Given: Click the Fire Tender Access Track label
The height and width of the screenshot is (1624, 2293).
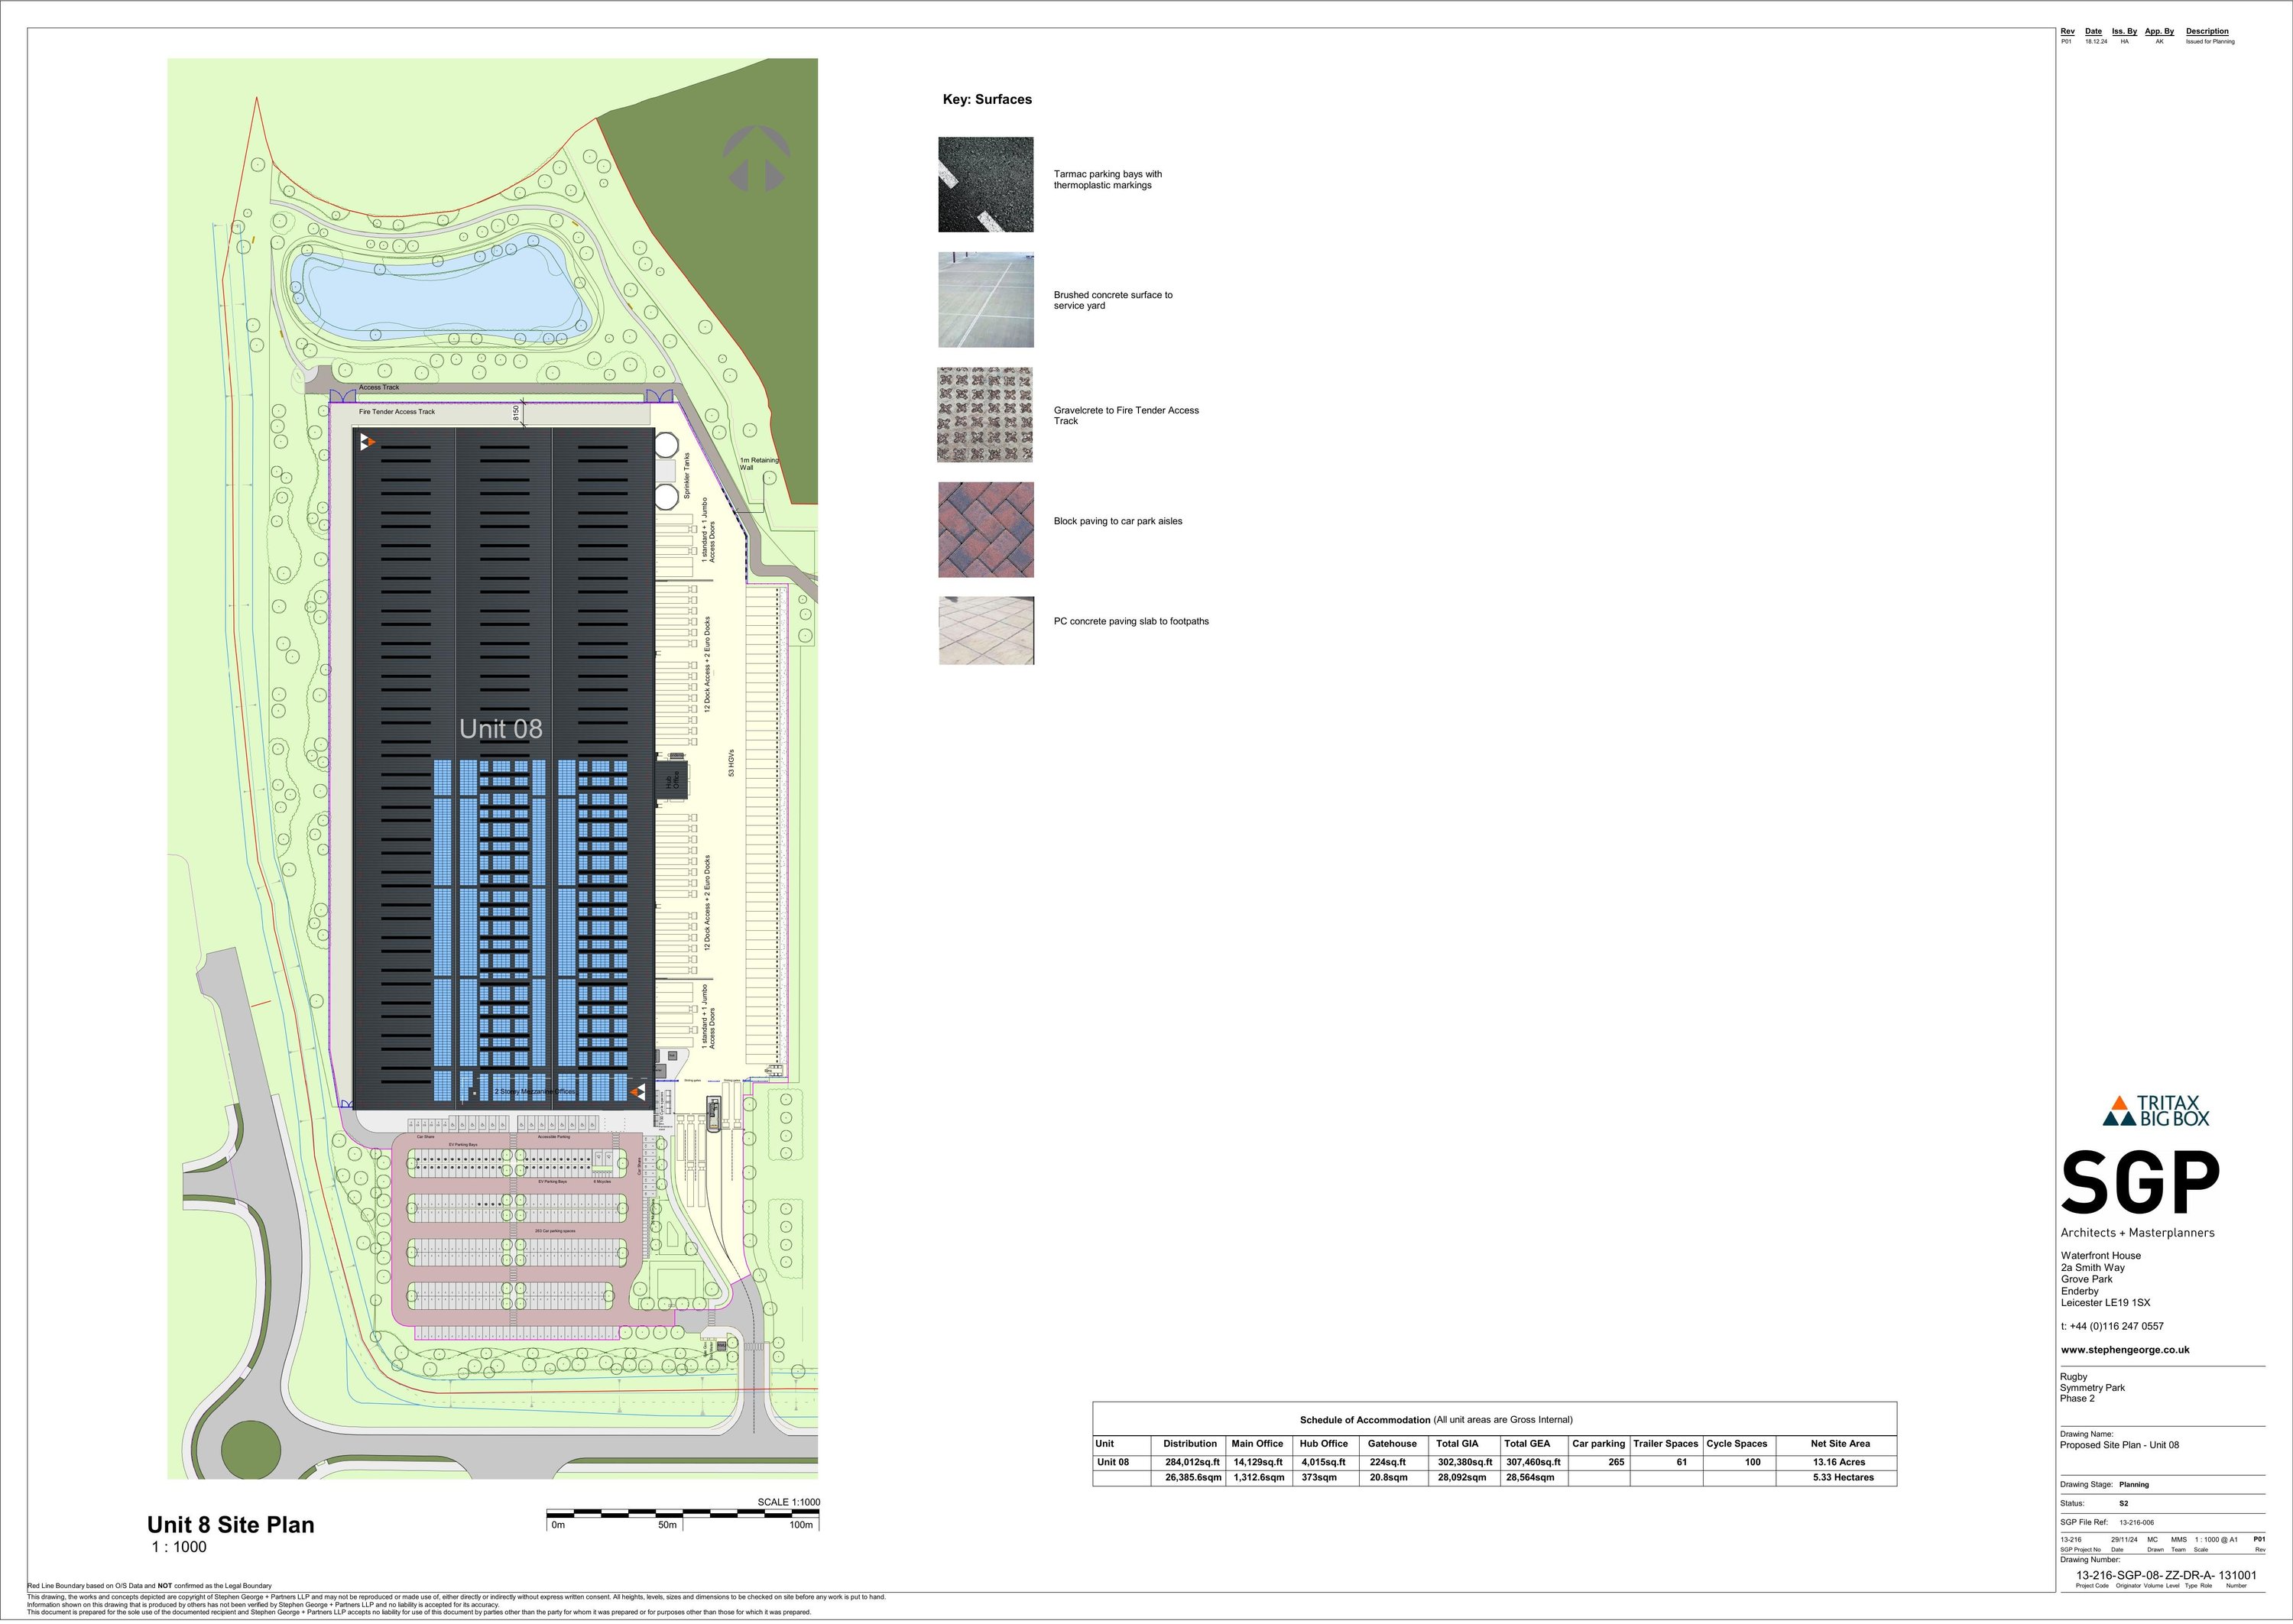Looking at the screenshot, I should click(x=397, y=412).
